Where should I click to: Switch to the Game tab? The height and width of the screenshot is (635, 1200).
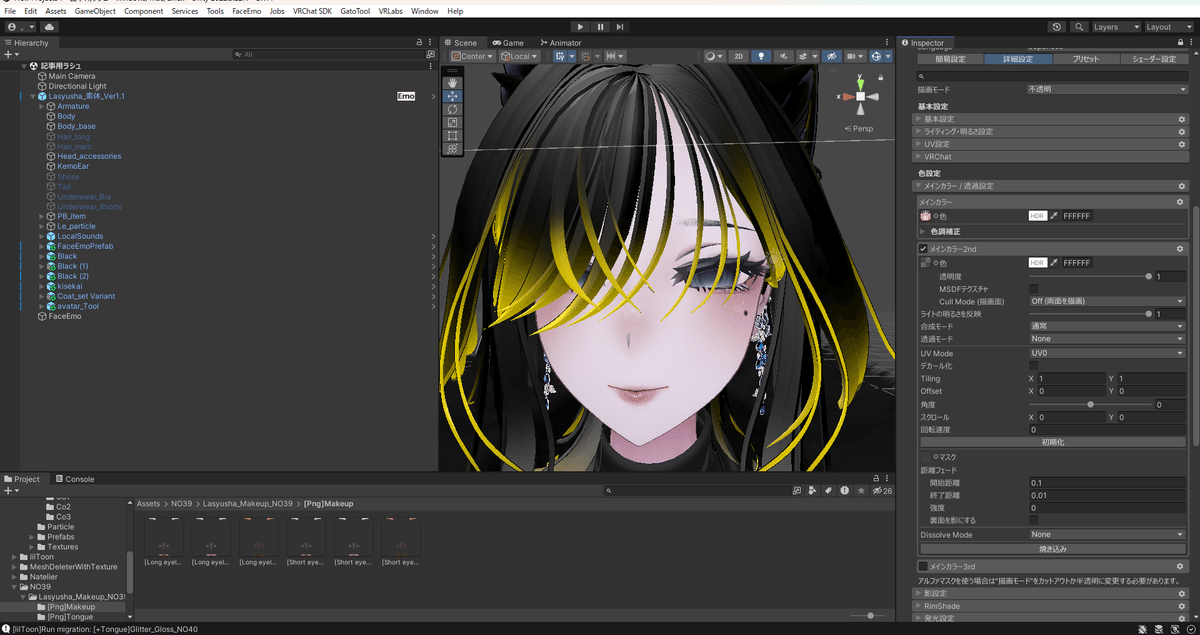pyautogui.click(x=507, y=43)
